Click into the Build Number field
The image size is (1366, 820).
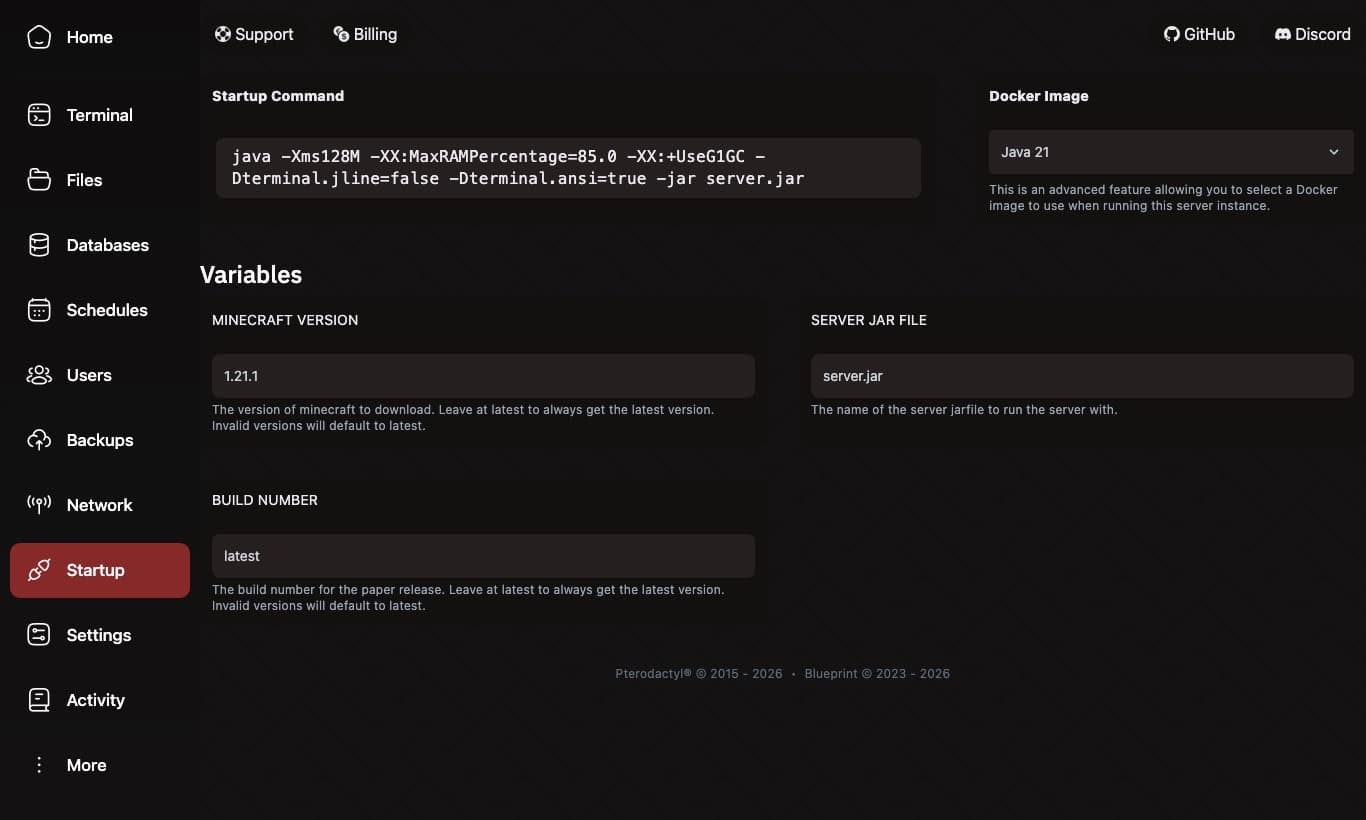pos(483,556)
